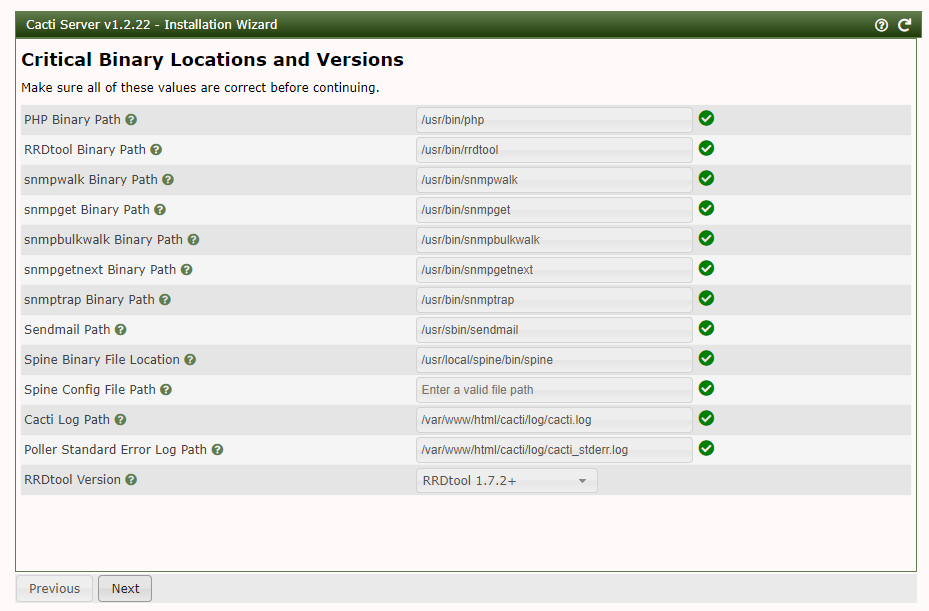Click green checkmark beside snmpwalk path
The height and width of the screenshot is (611, 929).
[706, 178]
